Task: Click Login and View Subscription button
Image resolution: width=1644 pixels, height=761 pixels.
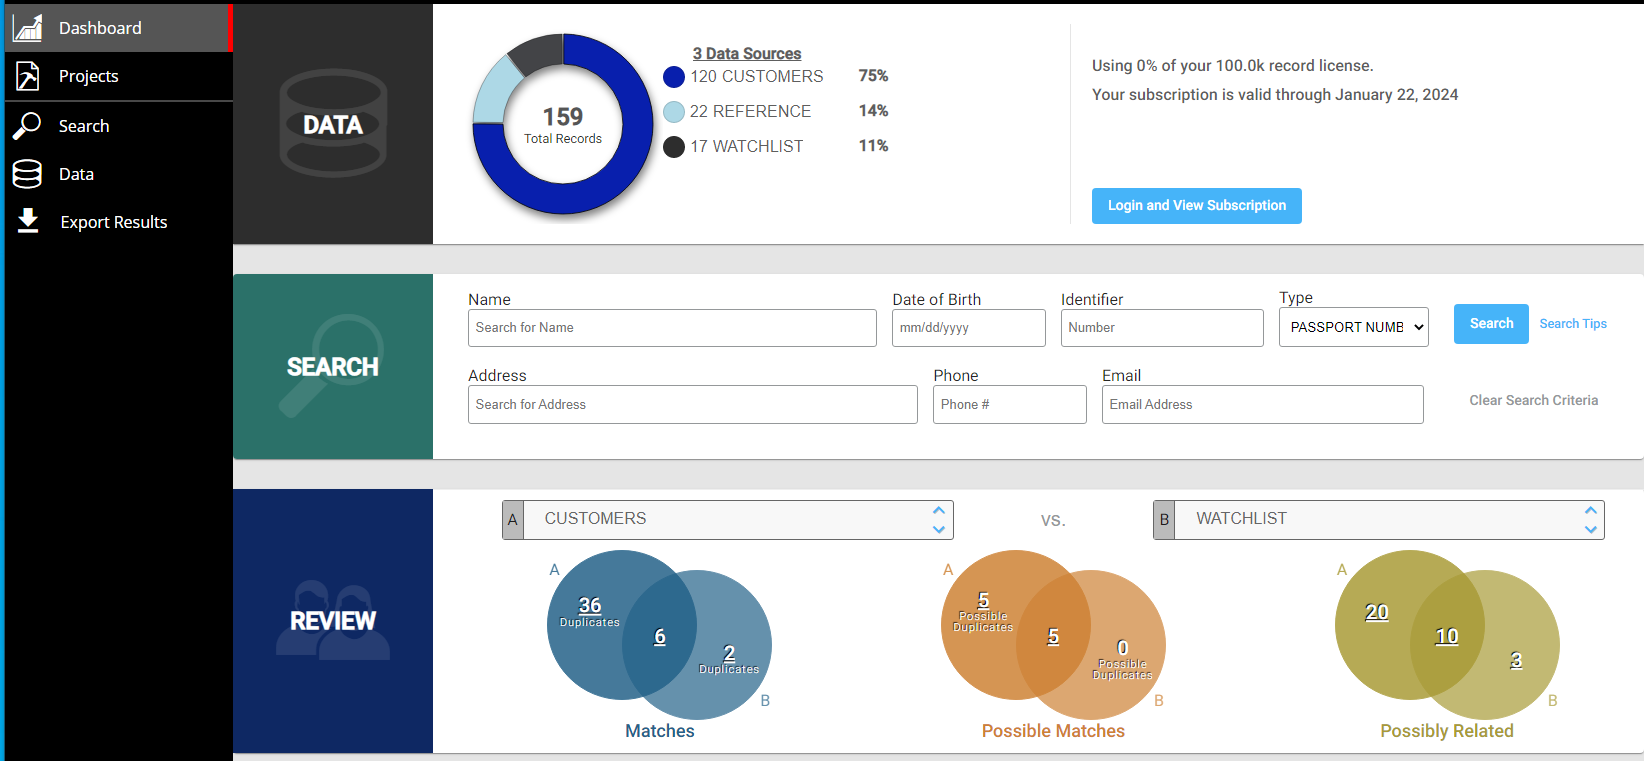Action: (1196, 206)
